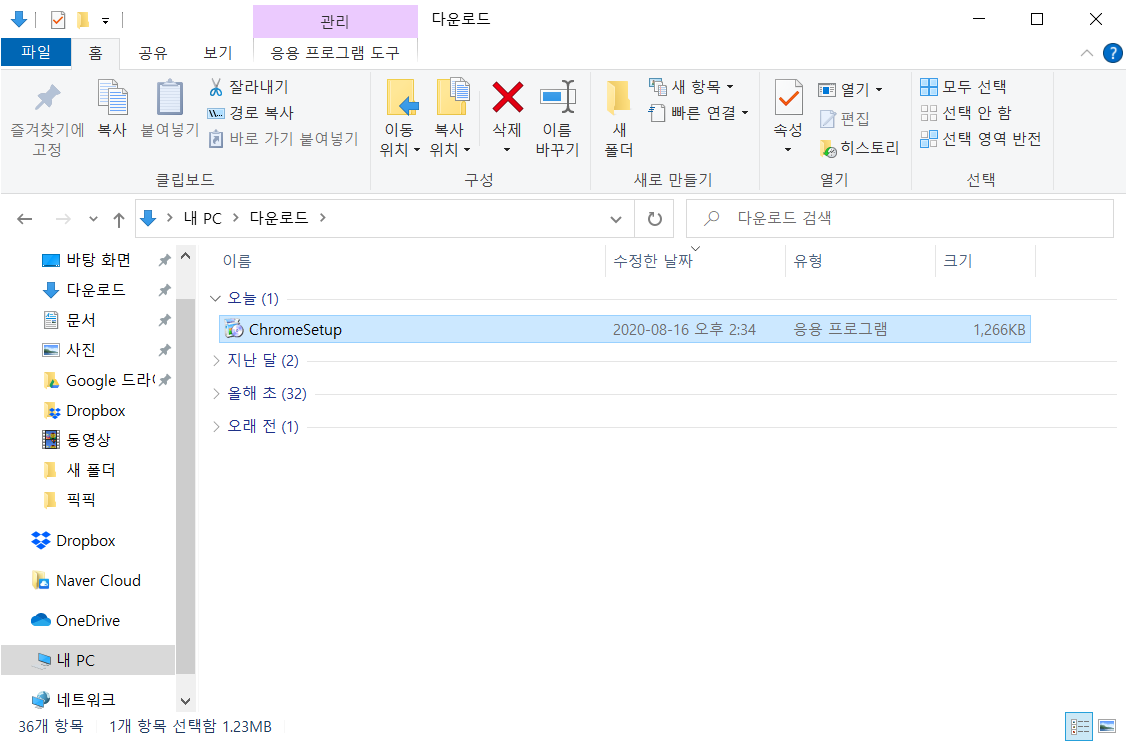This screenshot has height=742, width=1127.
Task: Switch to Share (공유) tab
Action: (x=152, y=53)
